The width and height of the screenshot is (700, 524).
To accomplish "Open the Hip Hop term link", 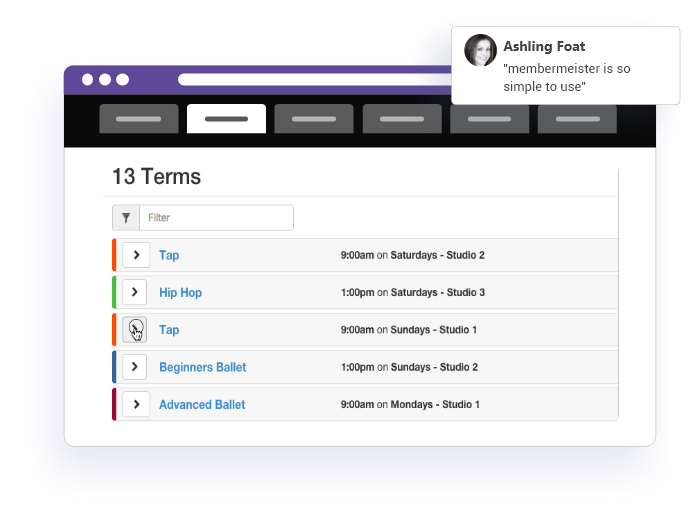I will click(180, 293).
